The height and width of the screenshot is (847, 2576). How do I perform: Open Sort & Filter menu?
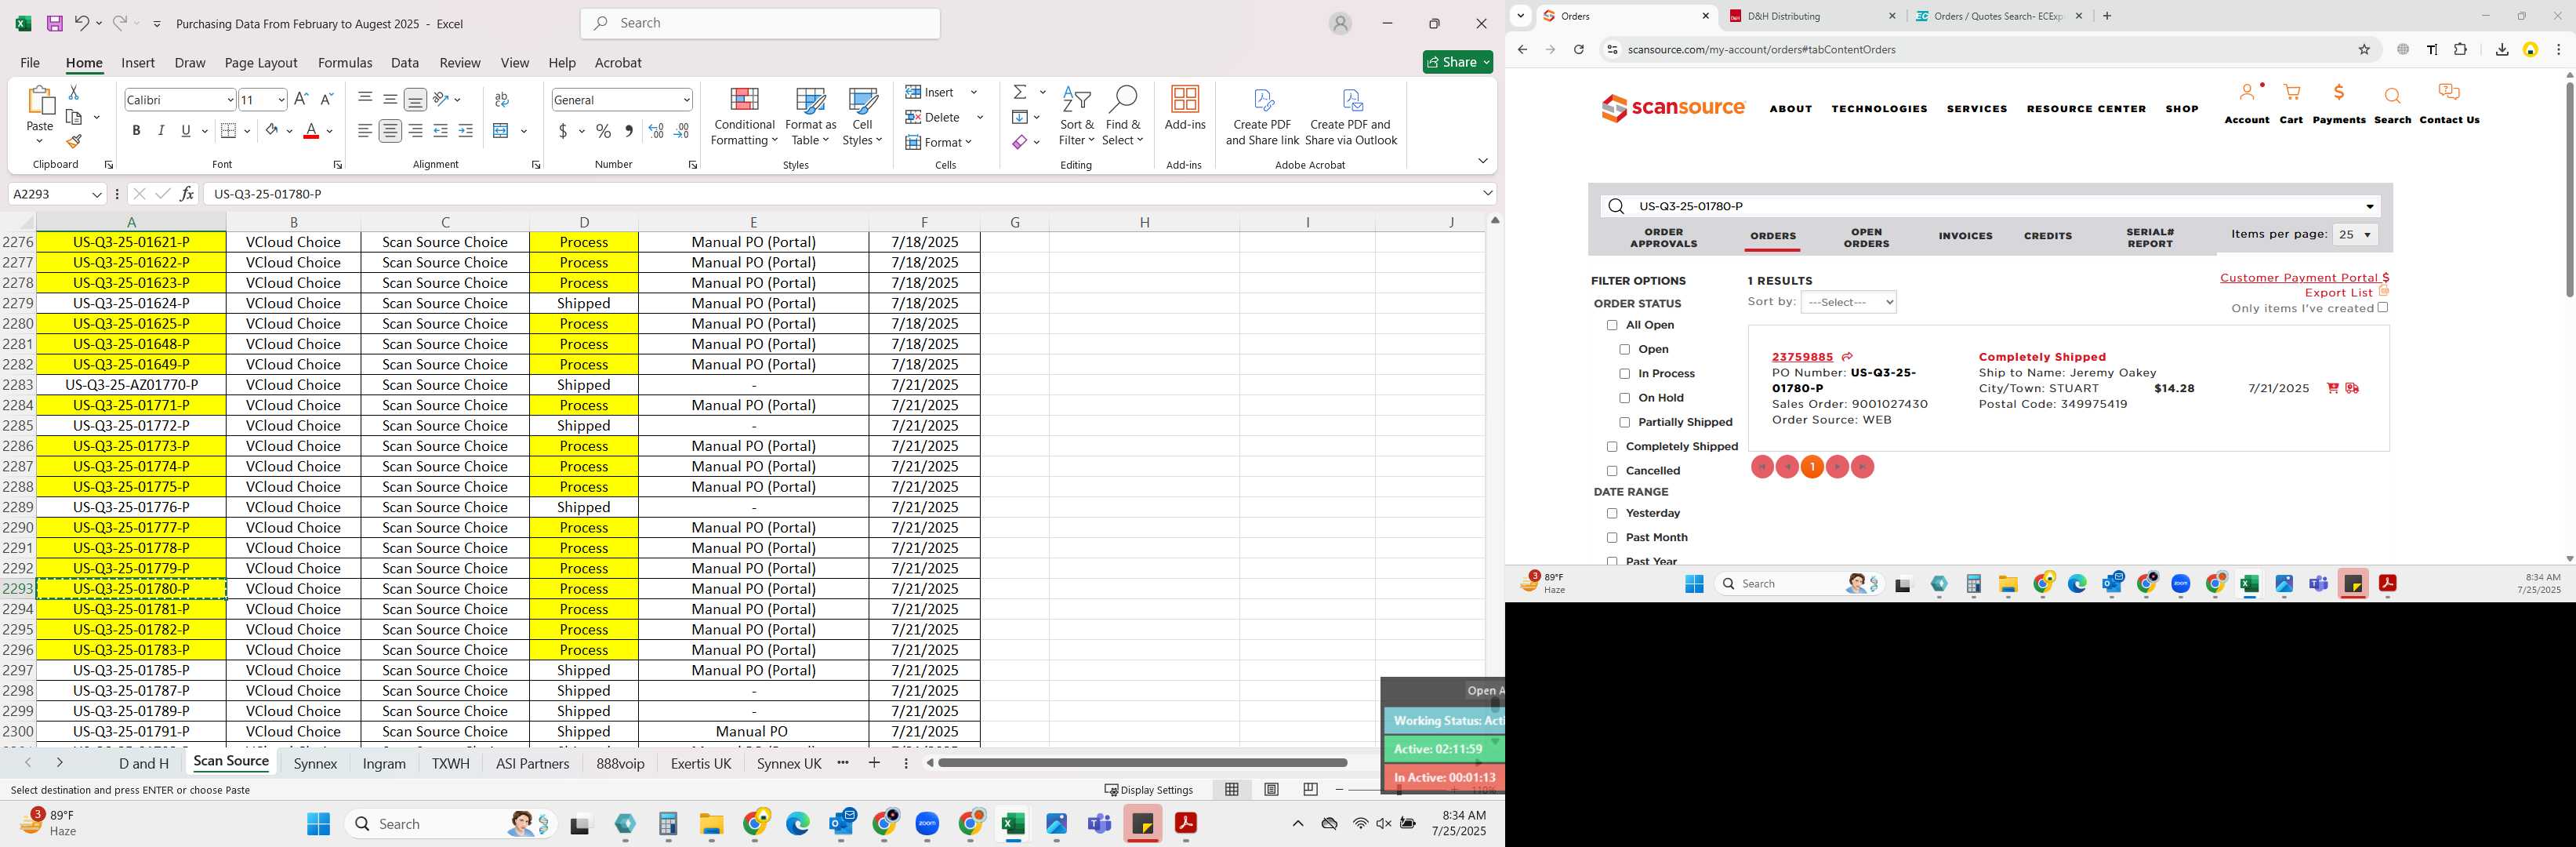pyautogui.click(x=1077, y=117)
